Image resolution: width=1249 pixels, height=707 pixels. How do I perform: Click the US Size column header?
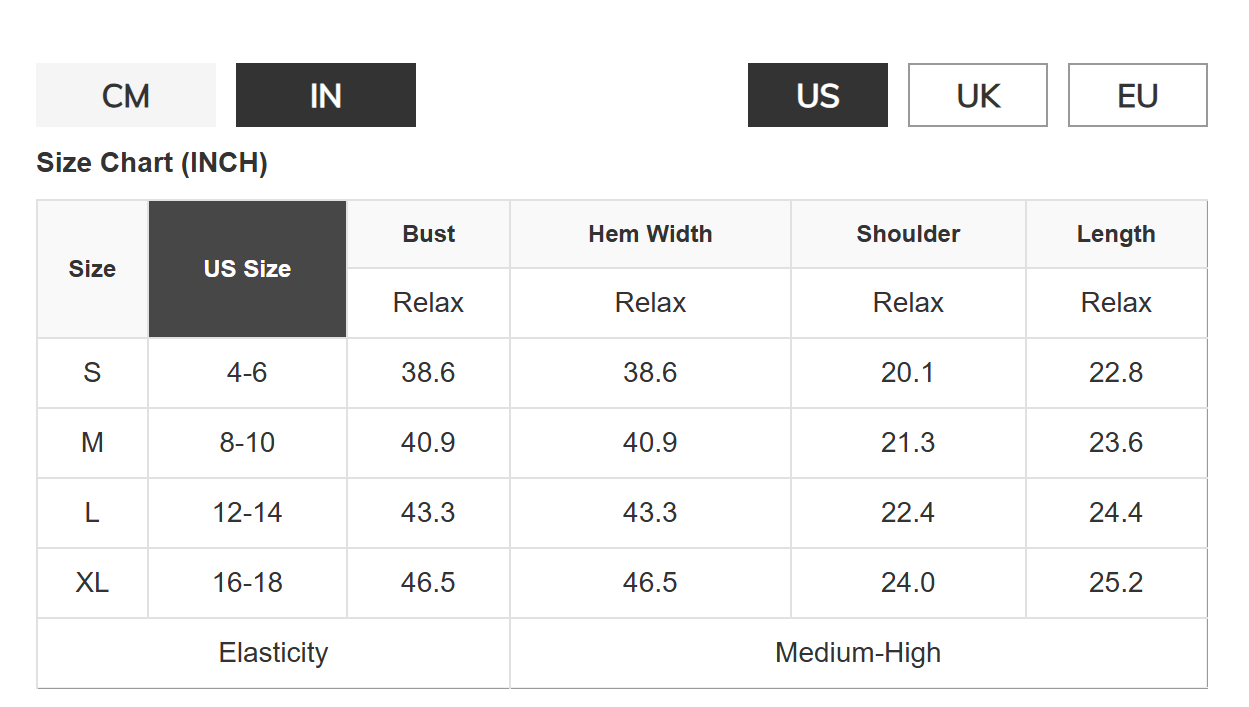pos(247,269)
